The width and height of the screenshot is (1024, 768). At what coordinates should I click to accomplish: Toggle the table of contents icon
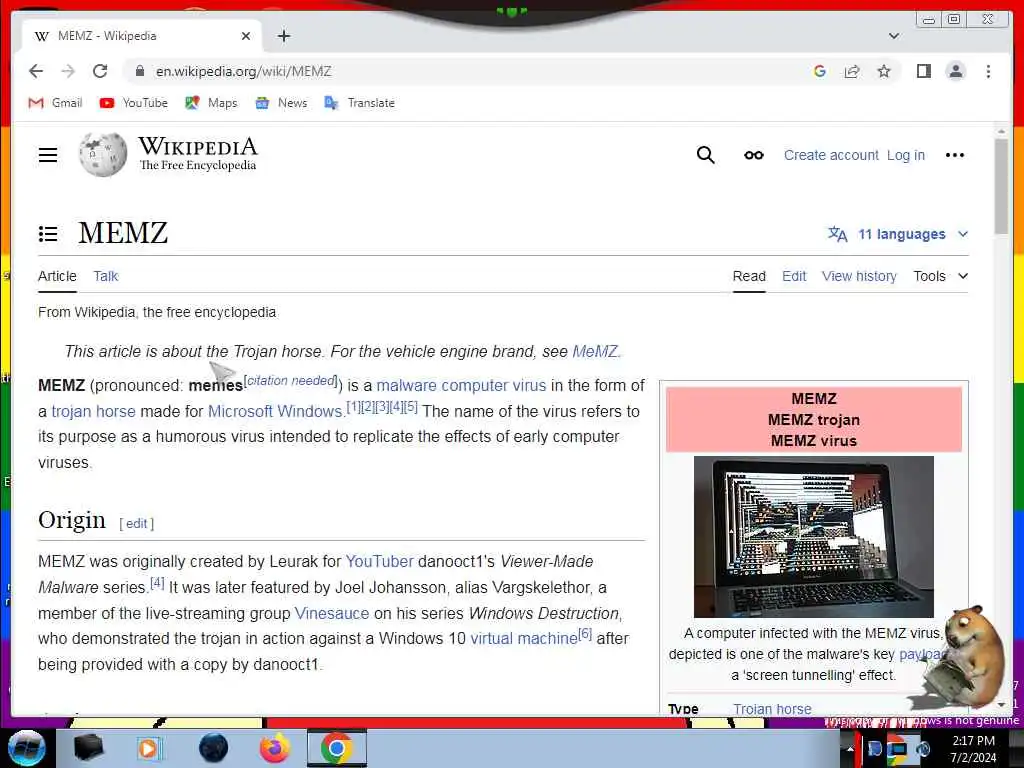click(x=48, y=234)
